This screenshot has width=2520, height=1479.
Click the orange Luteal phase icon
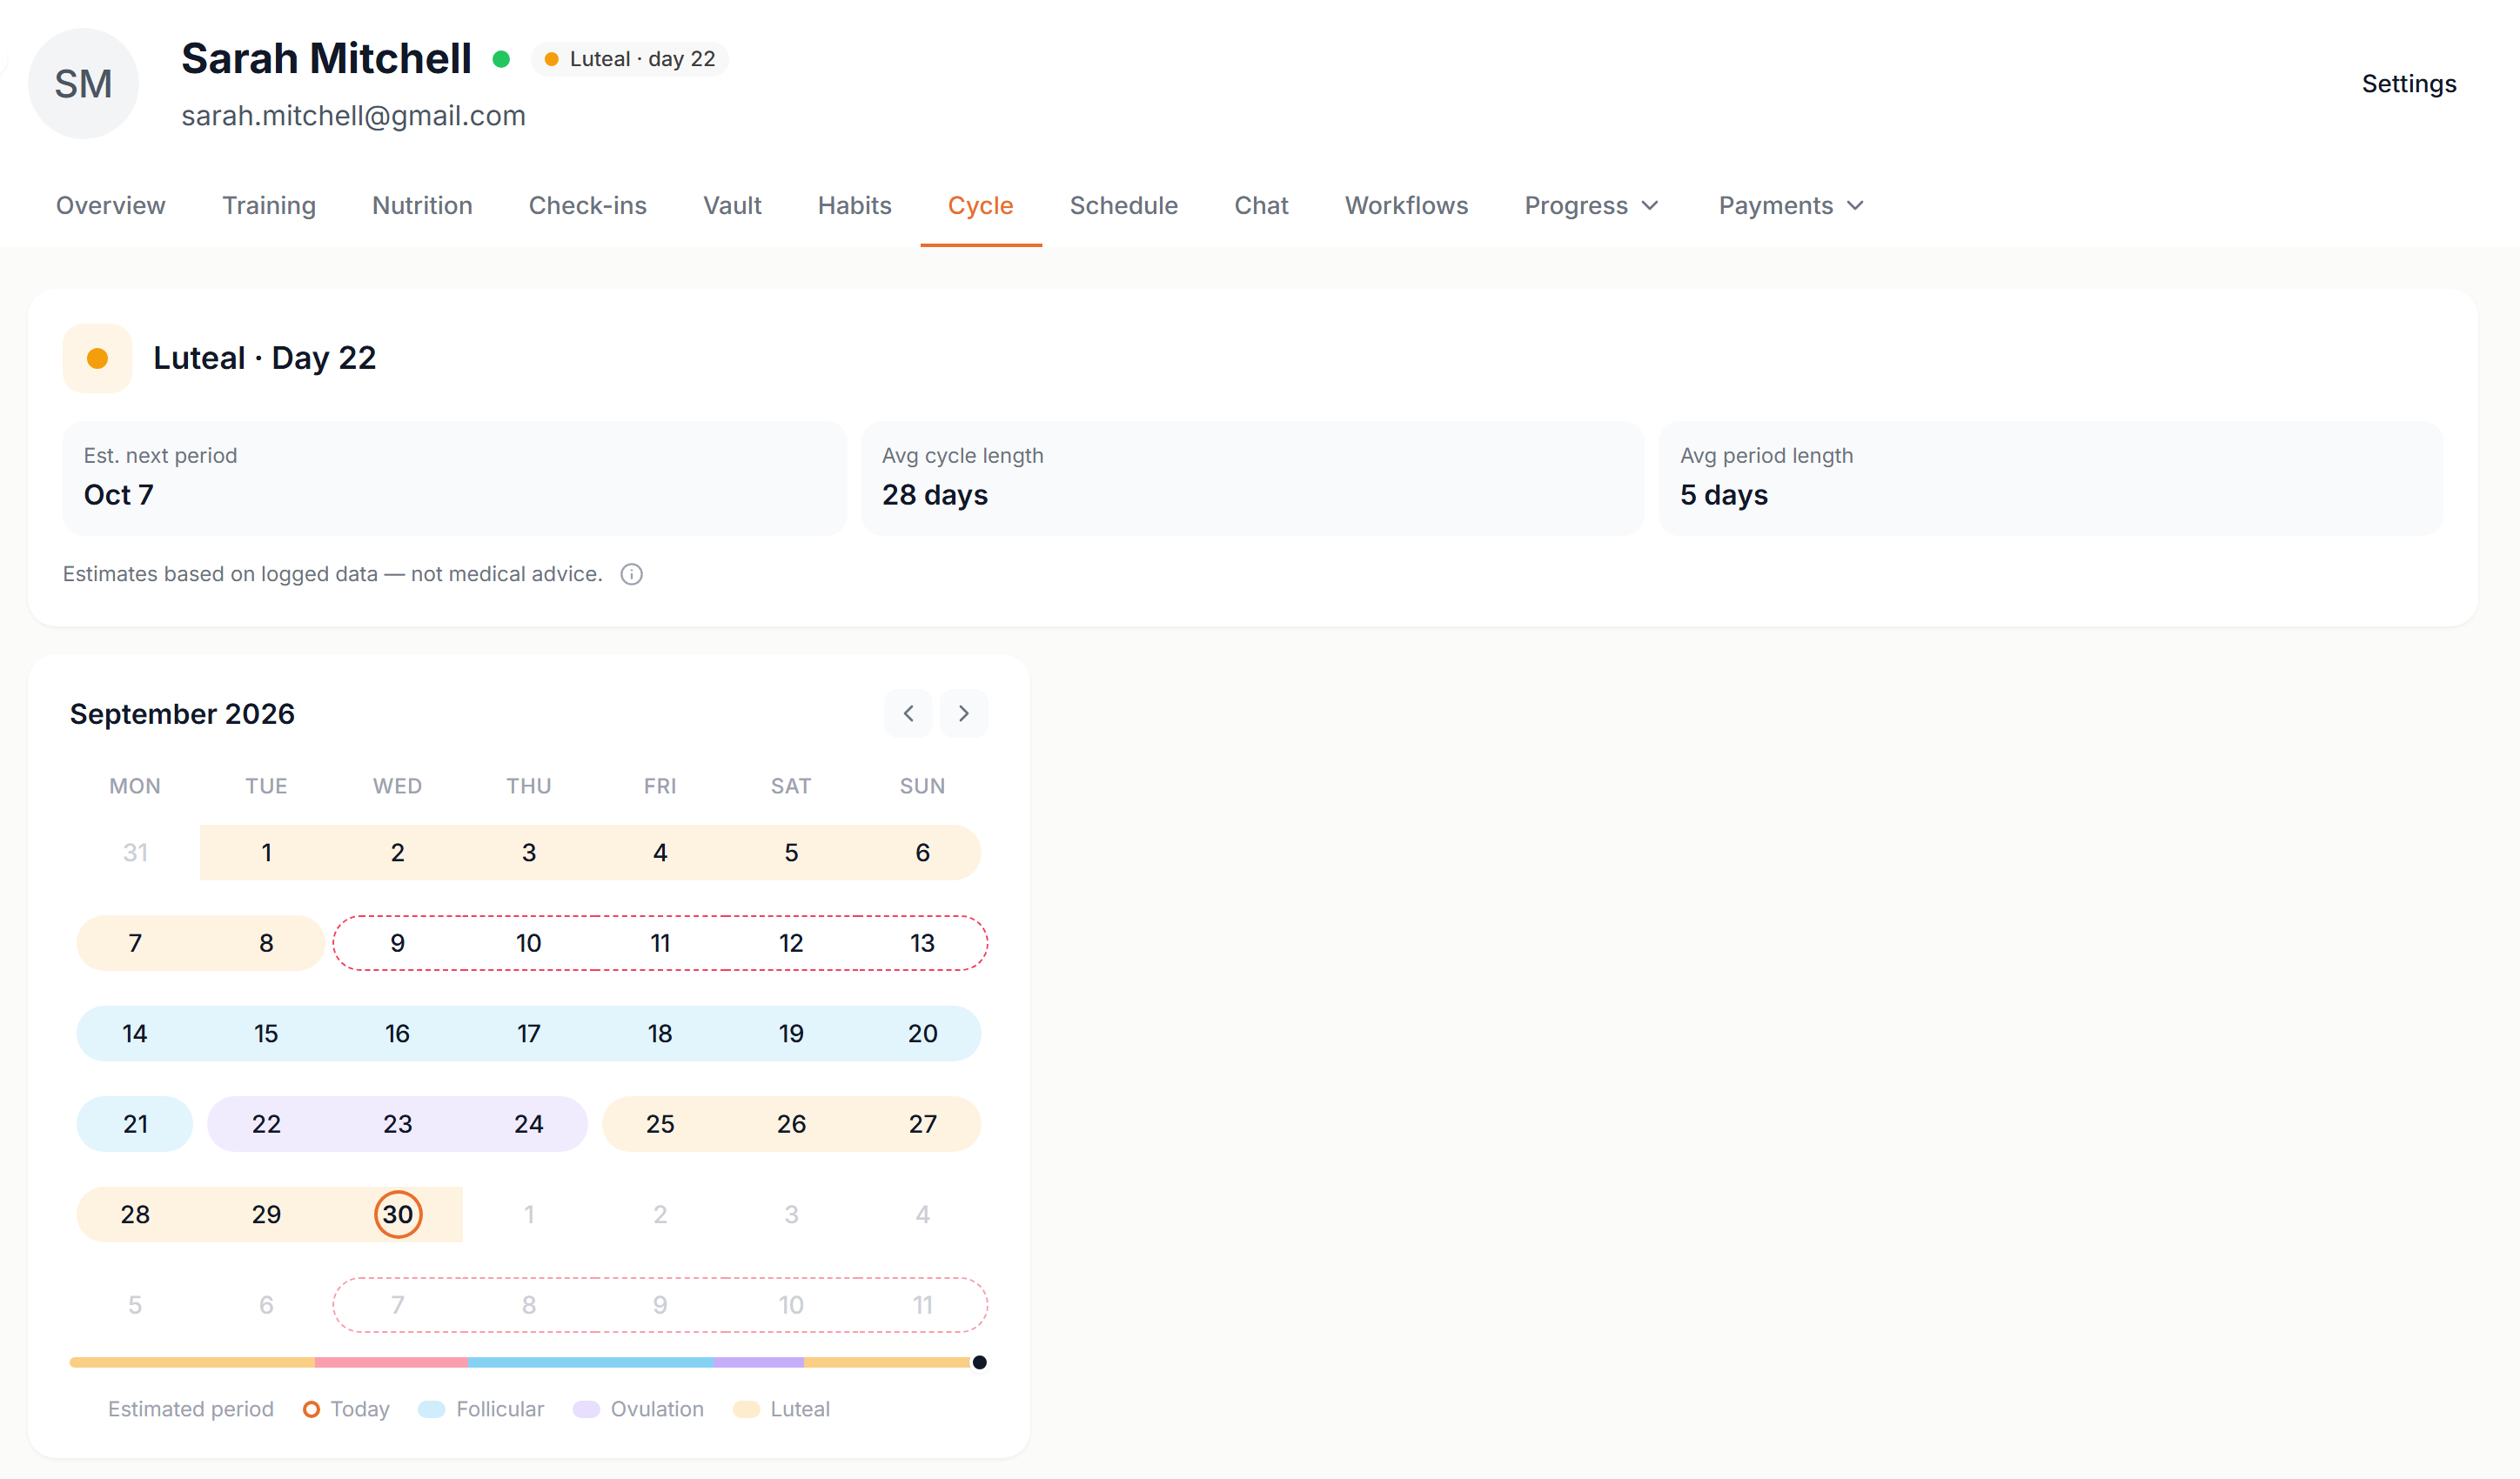[x=97, y=358]
